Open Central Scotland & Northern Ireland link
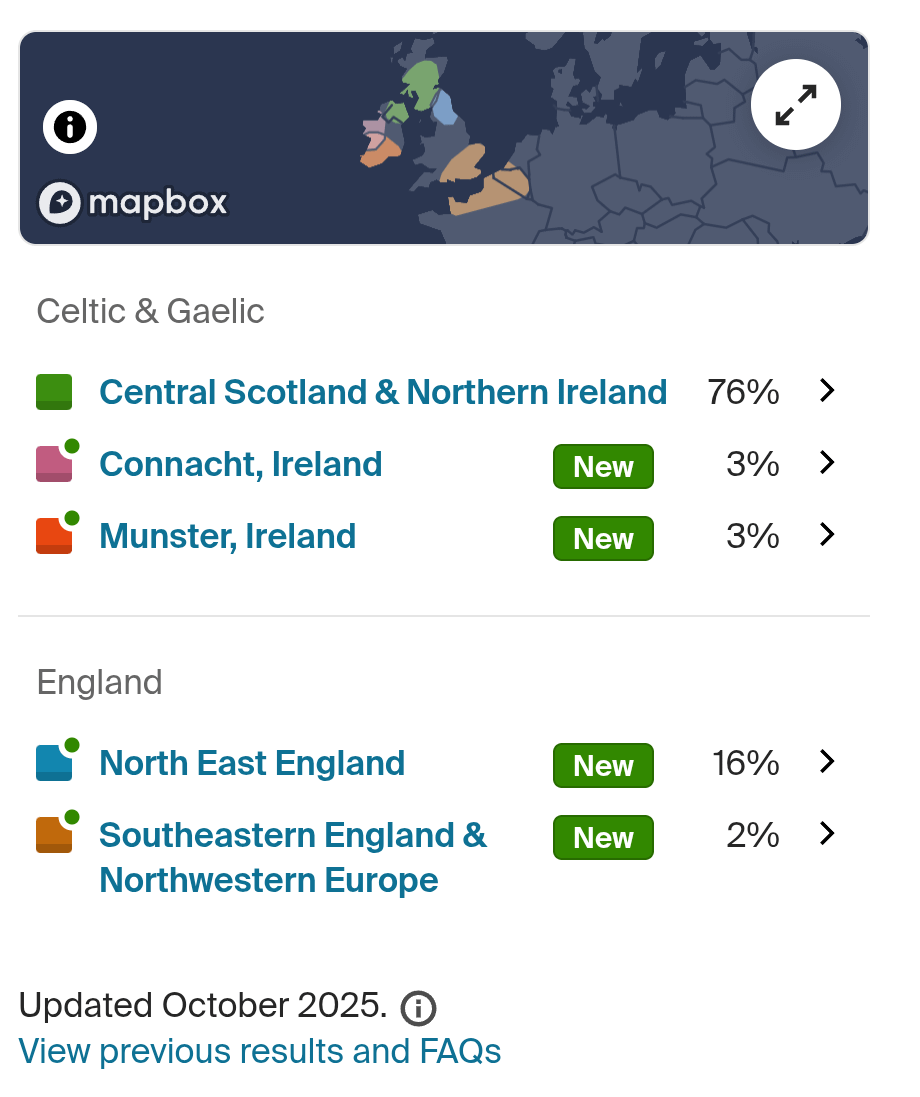 [383, 392]
